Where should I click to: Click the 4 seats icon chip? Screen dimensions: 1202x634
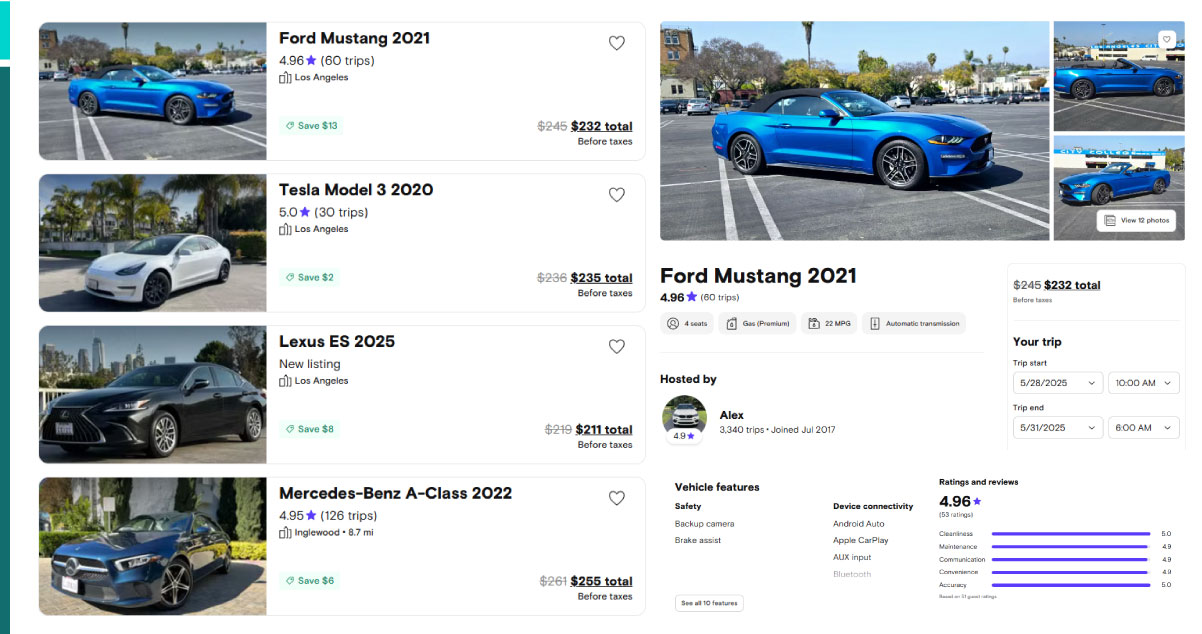[686, 324]
